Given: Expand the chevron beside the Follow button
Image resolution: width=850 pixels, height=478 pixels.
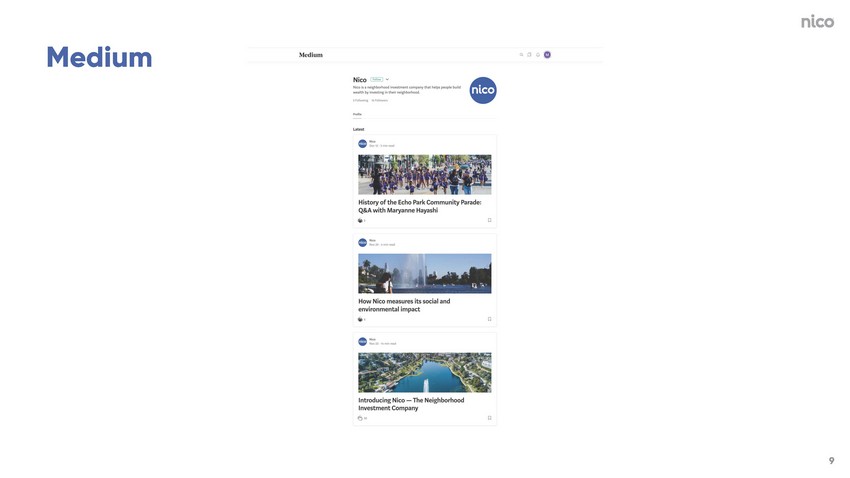Looking at the screenshot, I should pyautogui.click(x=387, y=80).
